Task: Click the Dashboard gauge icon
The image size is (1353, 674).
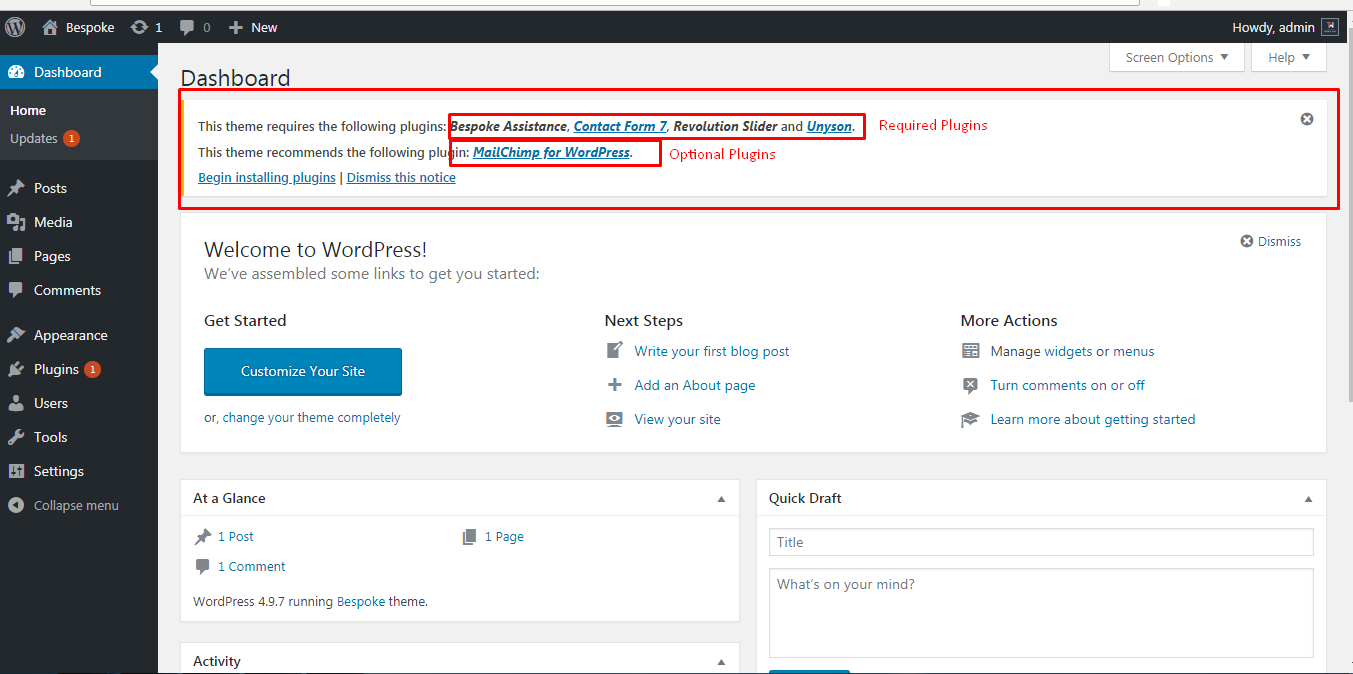Action: coord(16,72)
